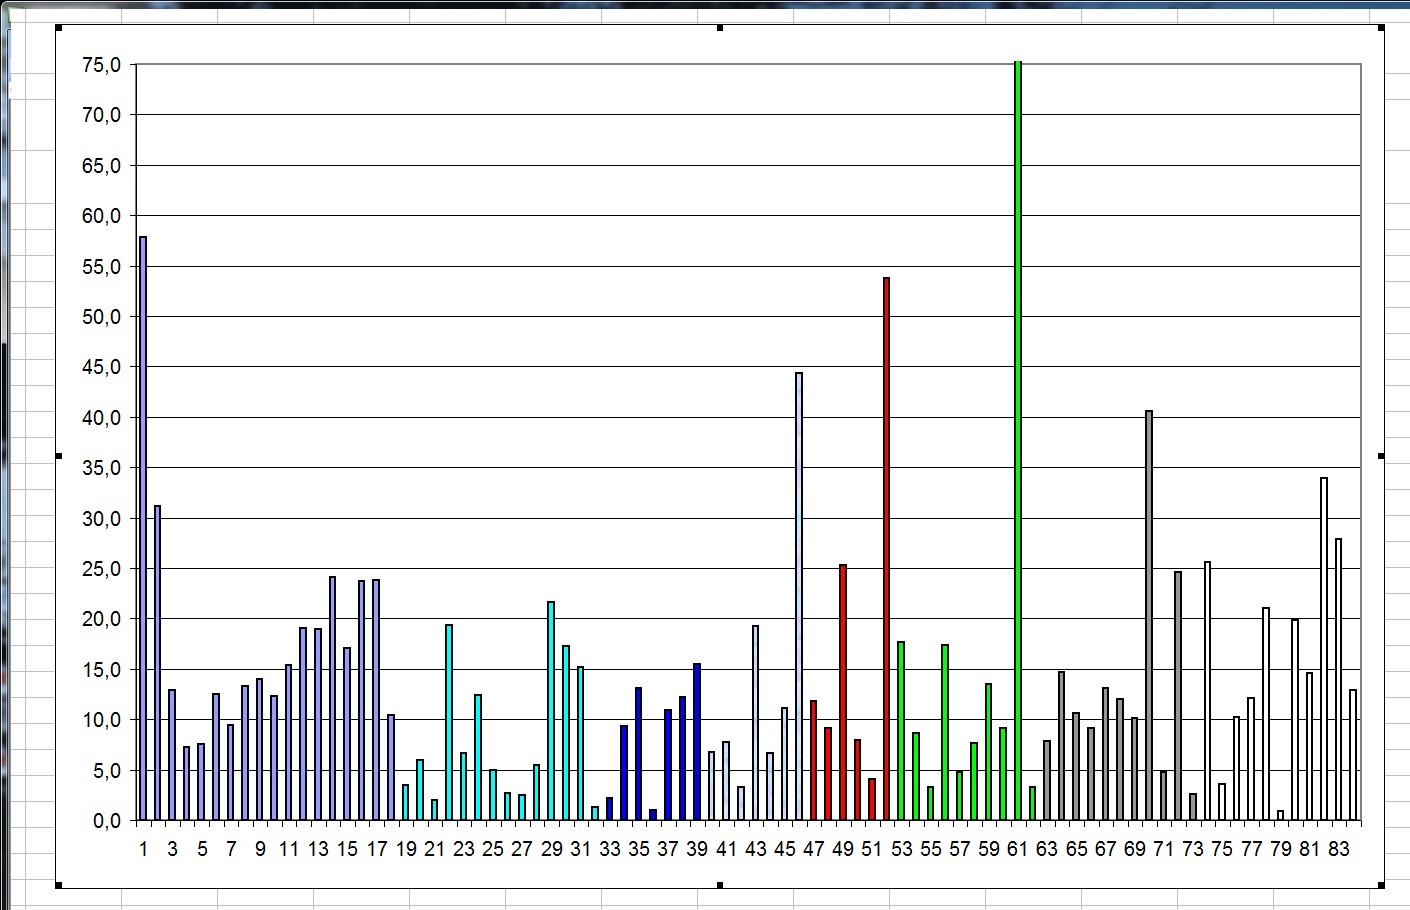Select the gray bar at category 70
The image size is (1410, 910).
point(1149,615)
